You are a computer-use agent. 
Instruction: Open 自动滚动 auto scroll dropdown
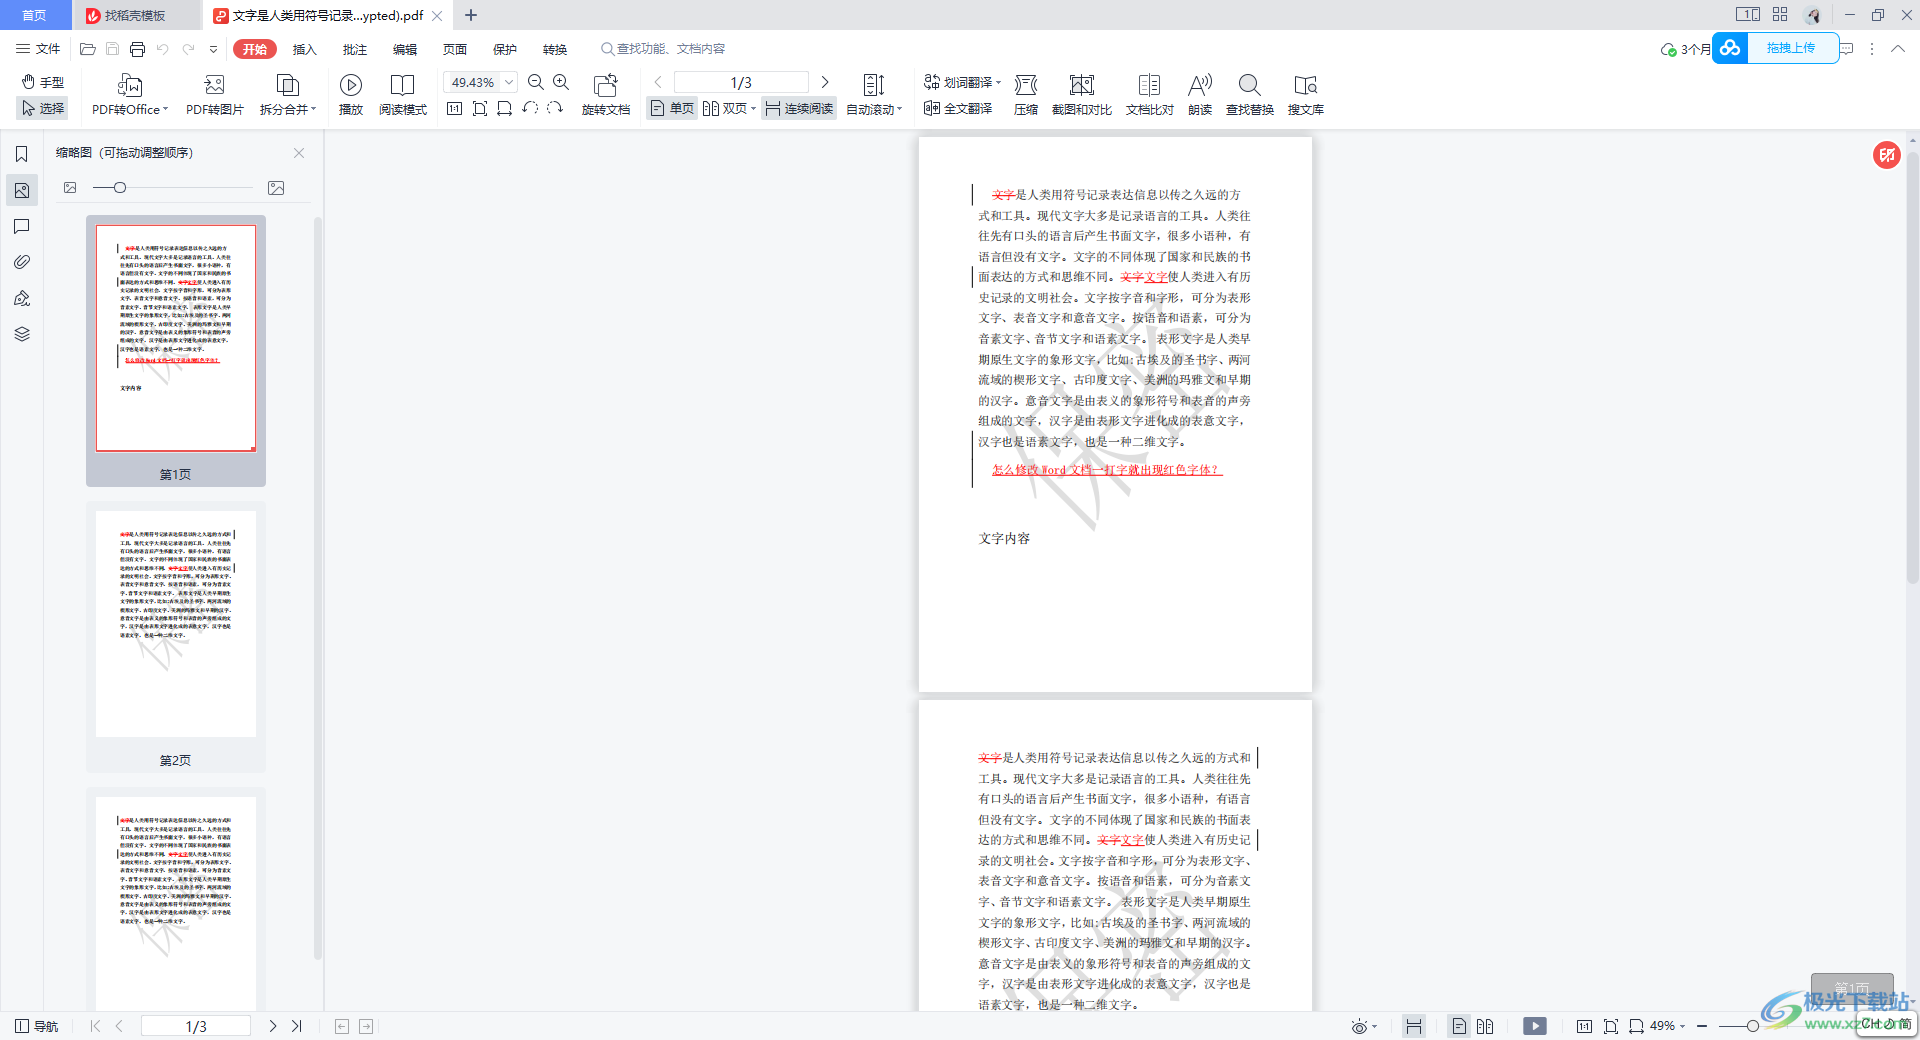point(874,96)
